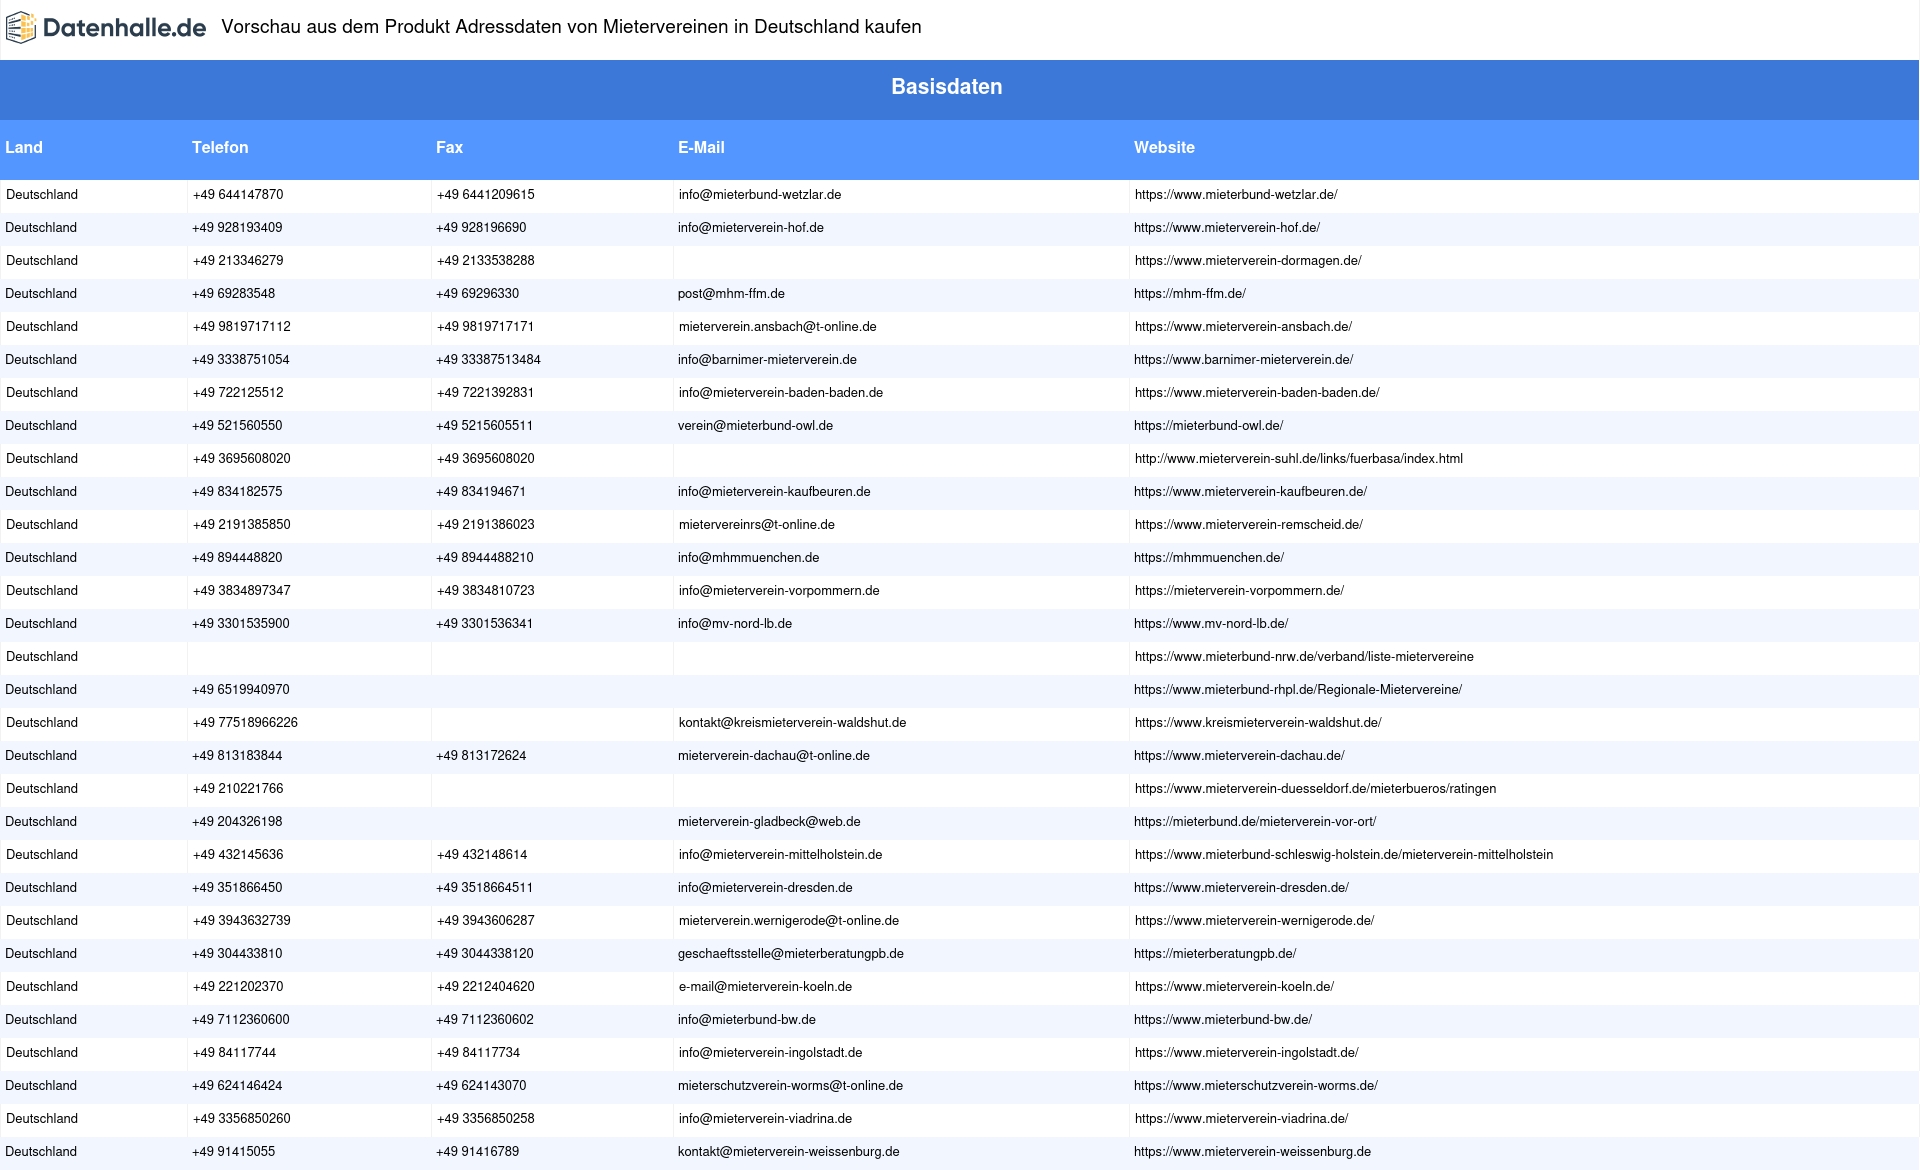Open the mieterbund-nrw.de liste-mietervereine link
Image resolution: width=1920 pixels, height=1170 pixels.
coord(1304,657)
